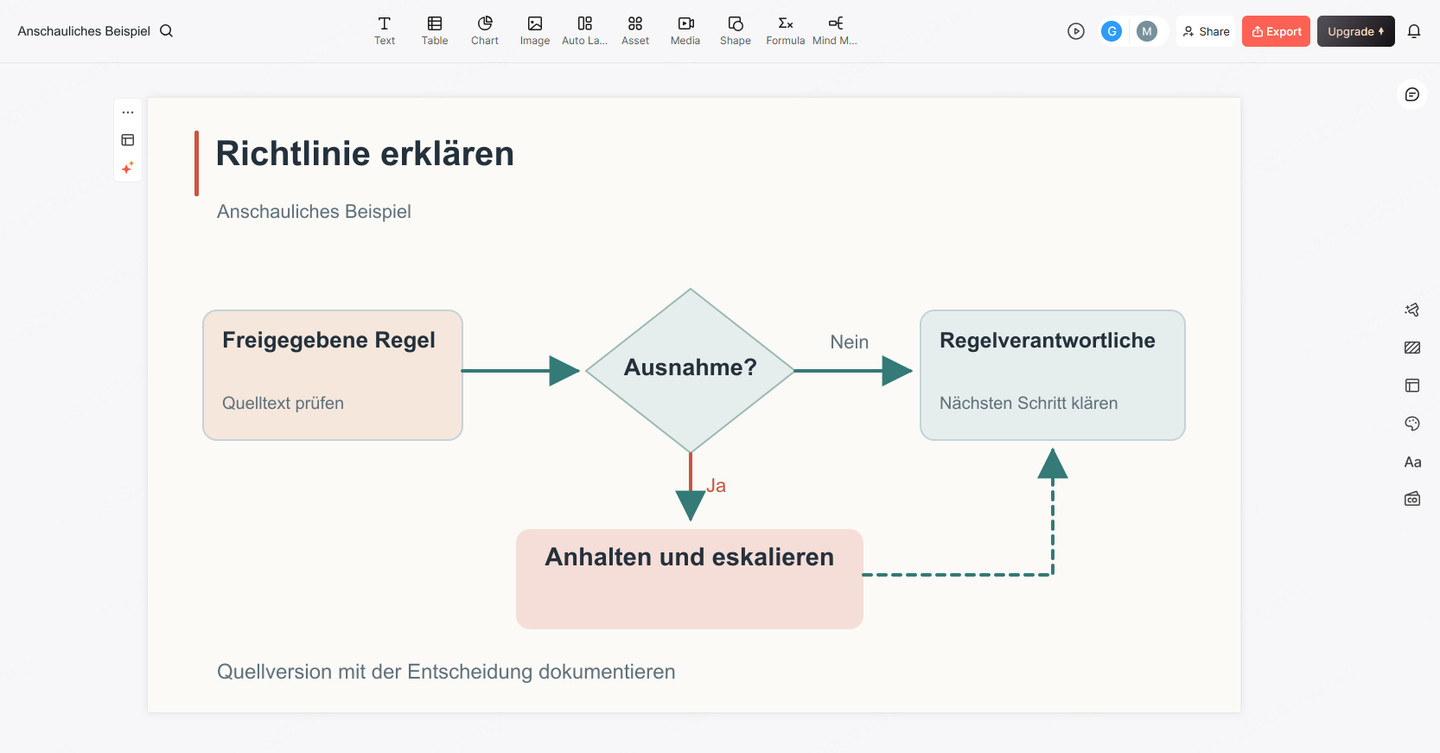This screenshot has height=753, width=1440.
Task: Click the search magnifier beside the document title
Action: pyautogui.click(x=167, y=31)
